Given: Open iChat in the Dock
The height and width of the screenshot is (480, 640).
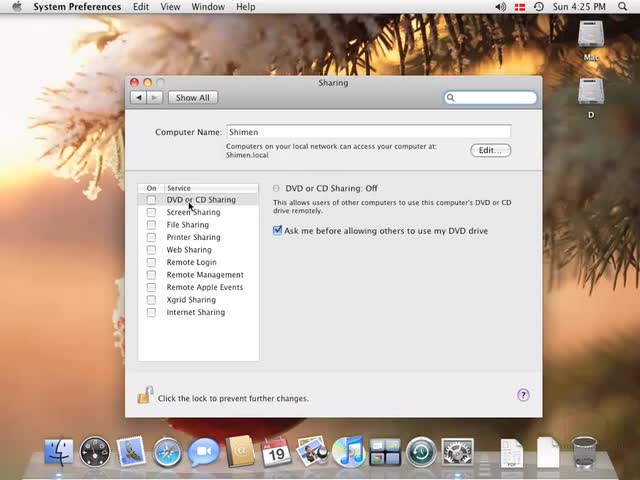Looking at the screenshot, I should point(203,452).
